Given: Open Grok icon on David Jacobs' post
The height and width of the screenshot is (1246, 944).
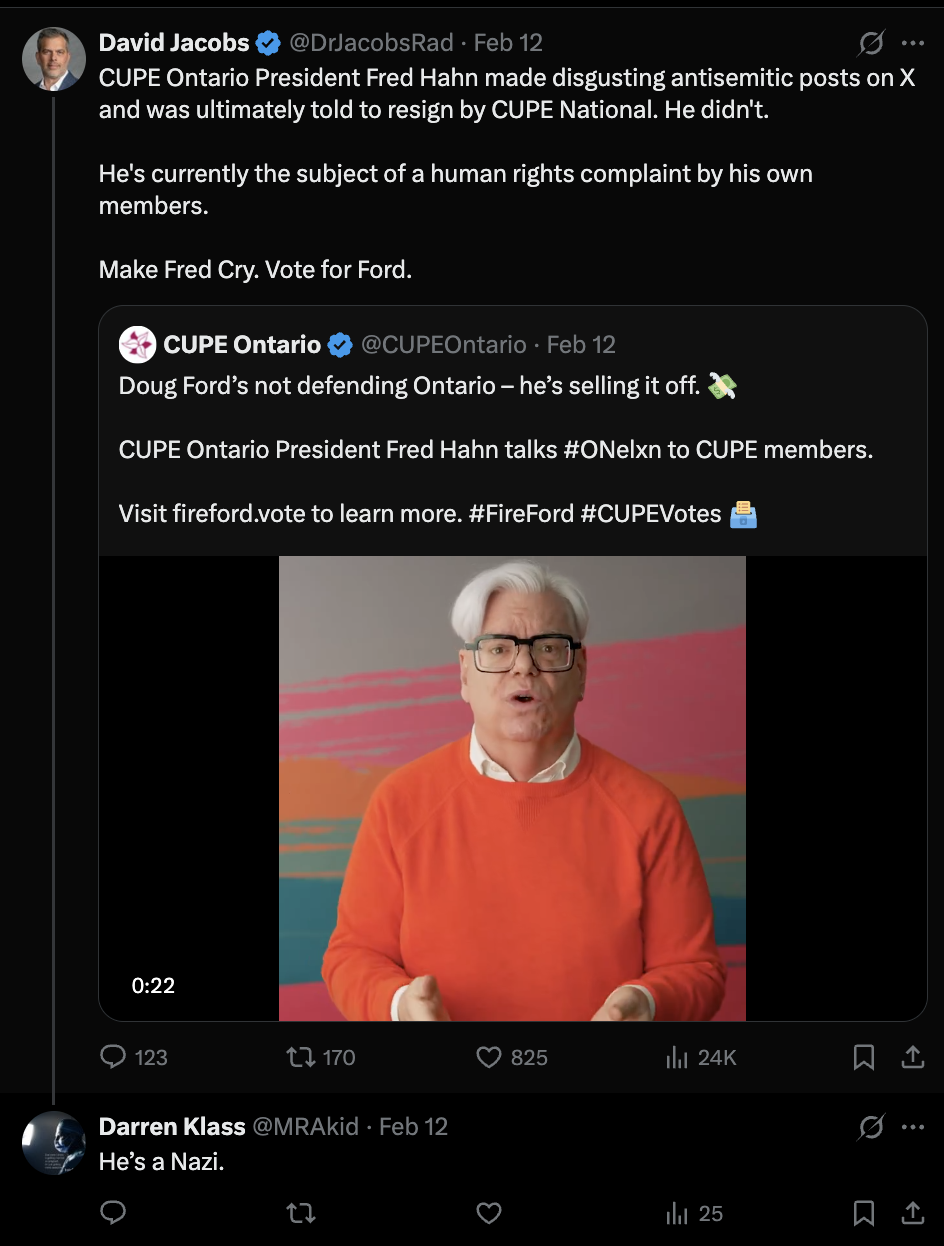Looking at the screenshot, I should point(871,43).
